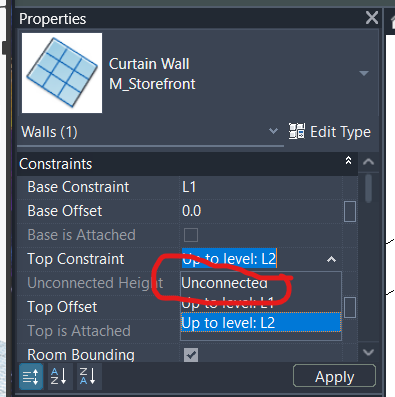This screenshot has width=395, height=397.
Task: Switch to categorized properties view
Action: pyautogui.click(x=31, y=377)
